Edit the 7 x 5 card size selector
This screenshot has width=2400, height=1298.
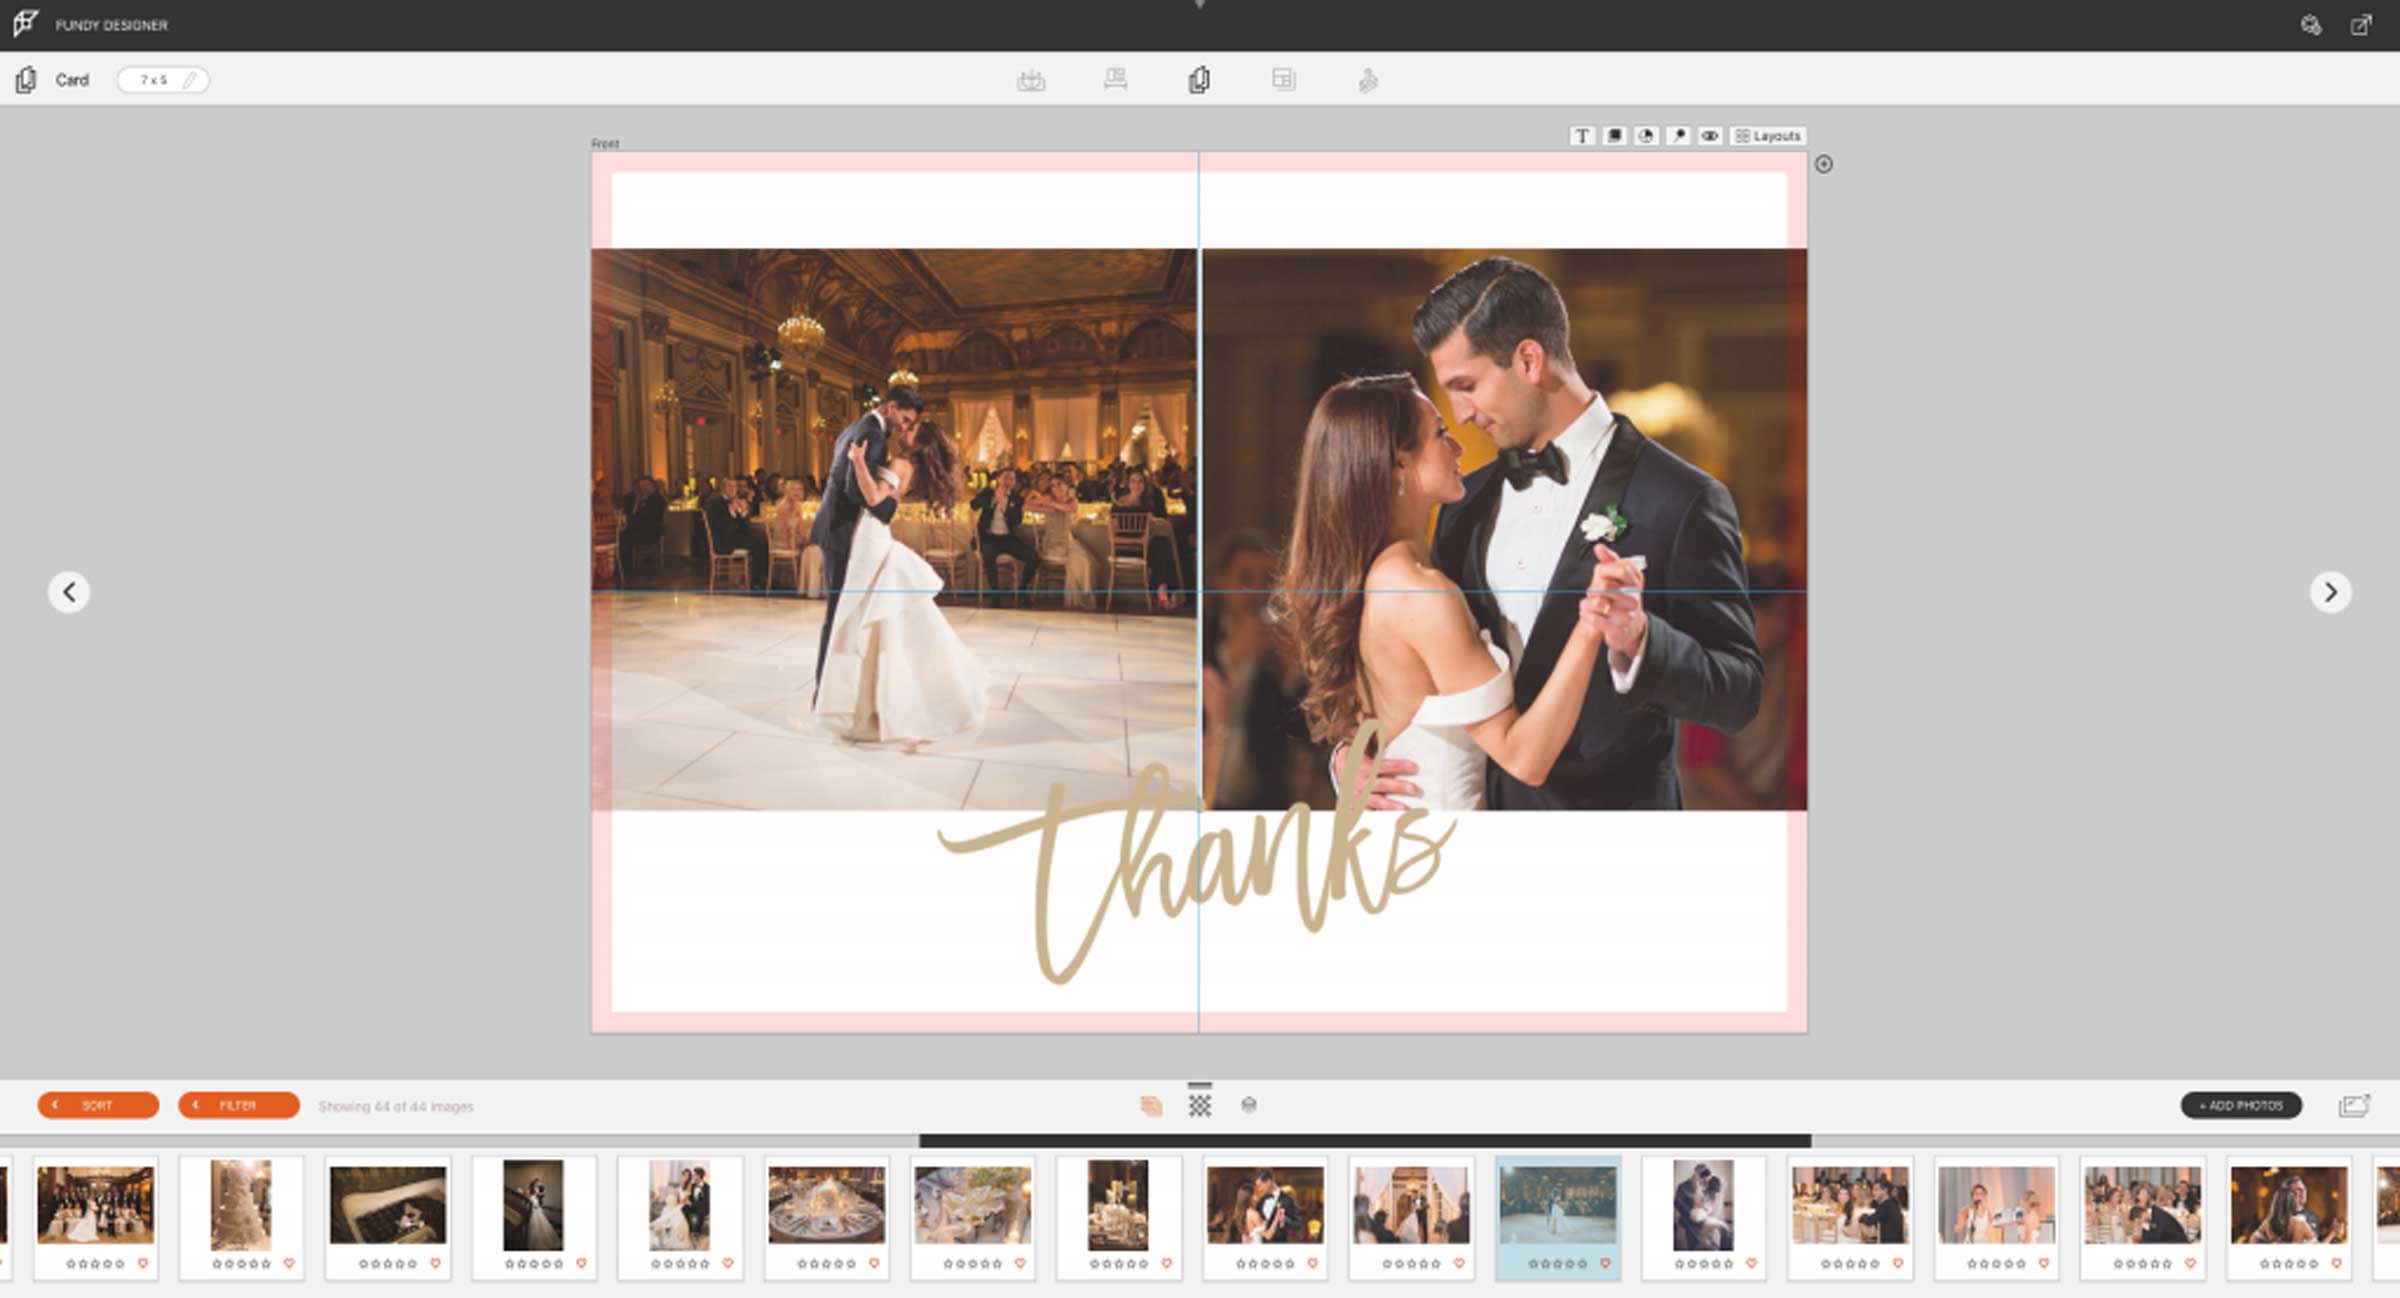pos(163,80)
